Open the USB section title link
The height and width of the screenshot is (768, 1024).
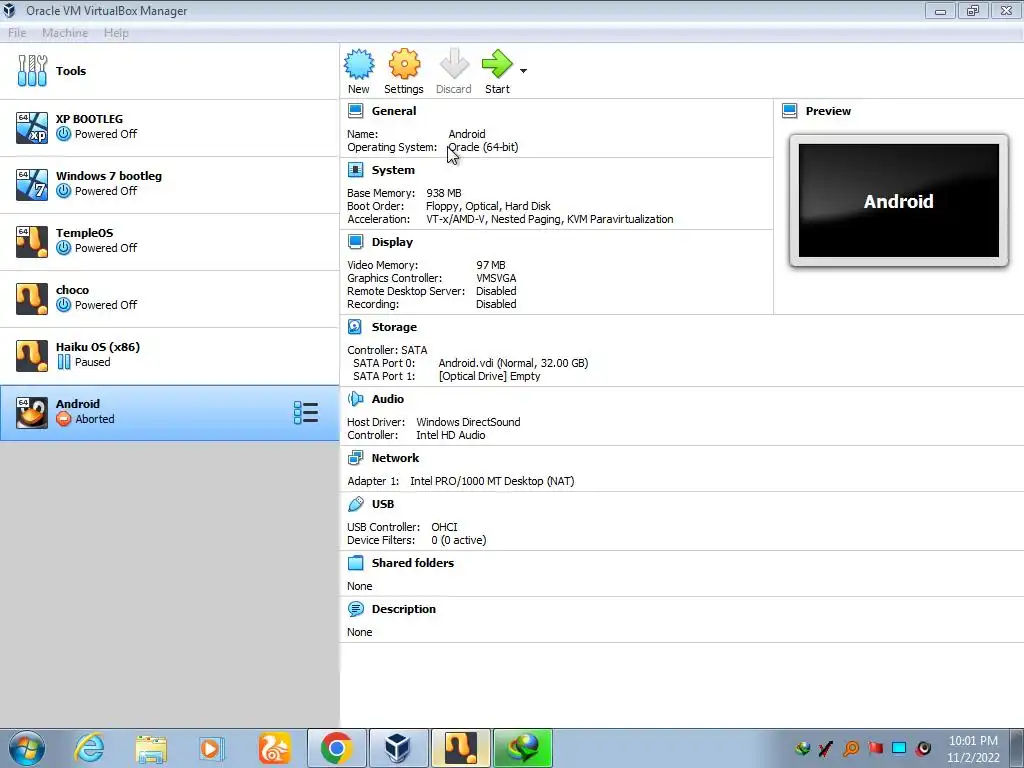[383, 504]
